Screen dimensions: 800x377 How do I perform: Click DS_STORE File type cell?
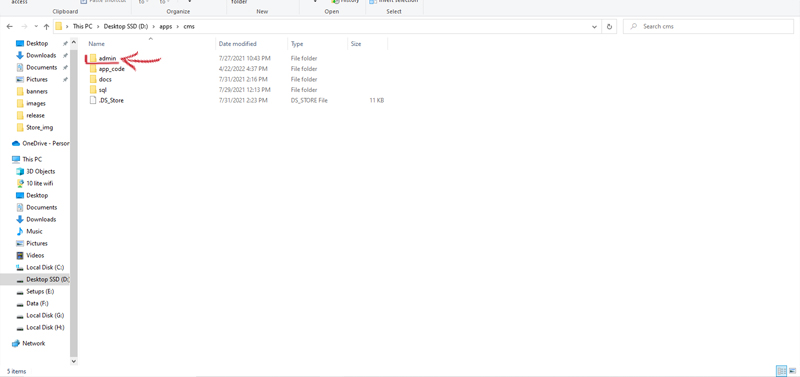(x=309, y=100)
